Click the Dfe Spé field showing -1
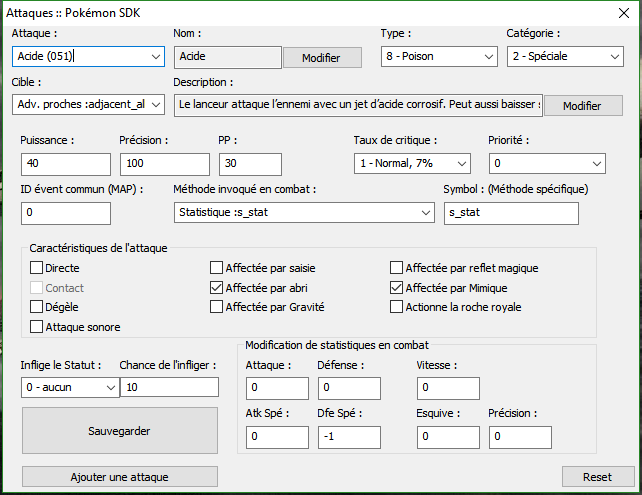 [349, 437]
